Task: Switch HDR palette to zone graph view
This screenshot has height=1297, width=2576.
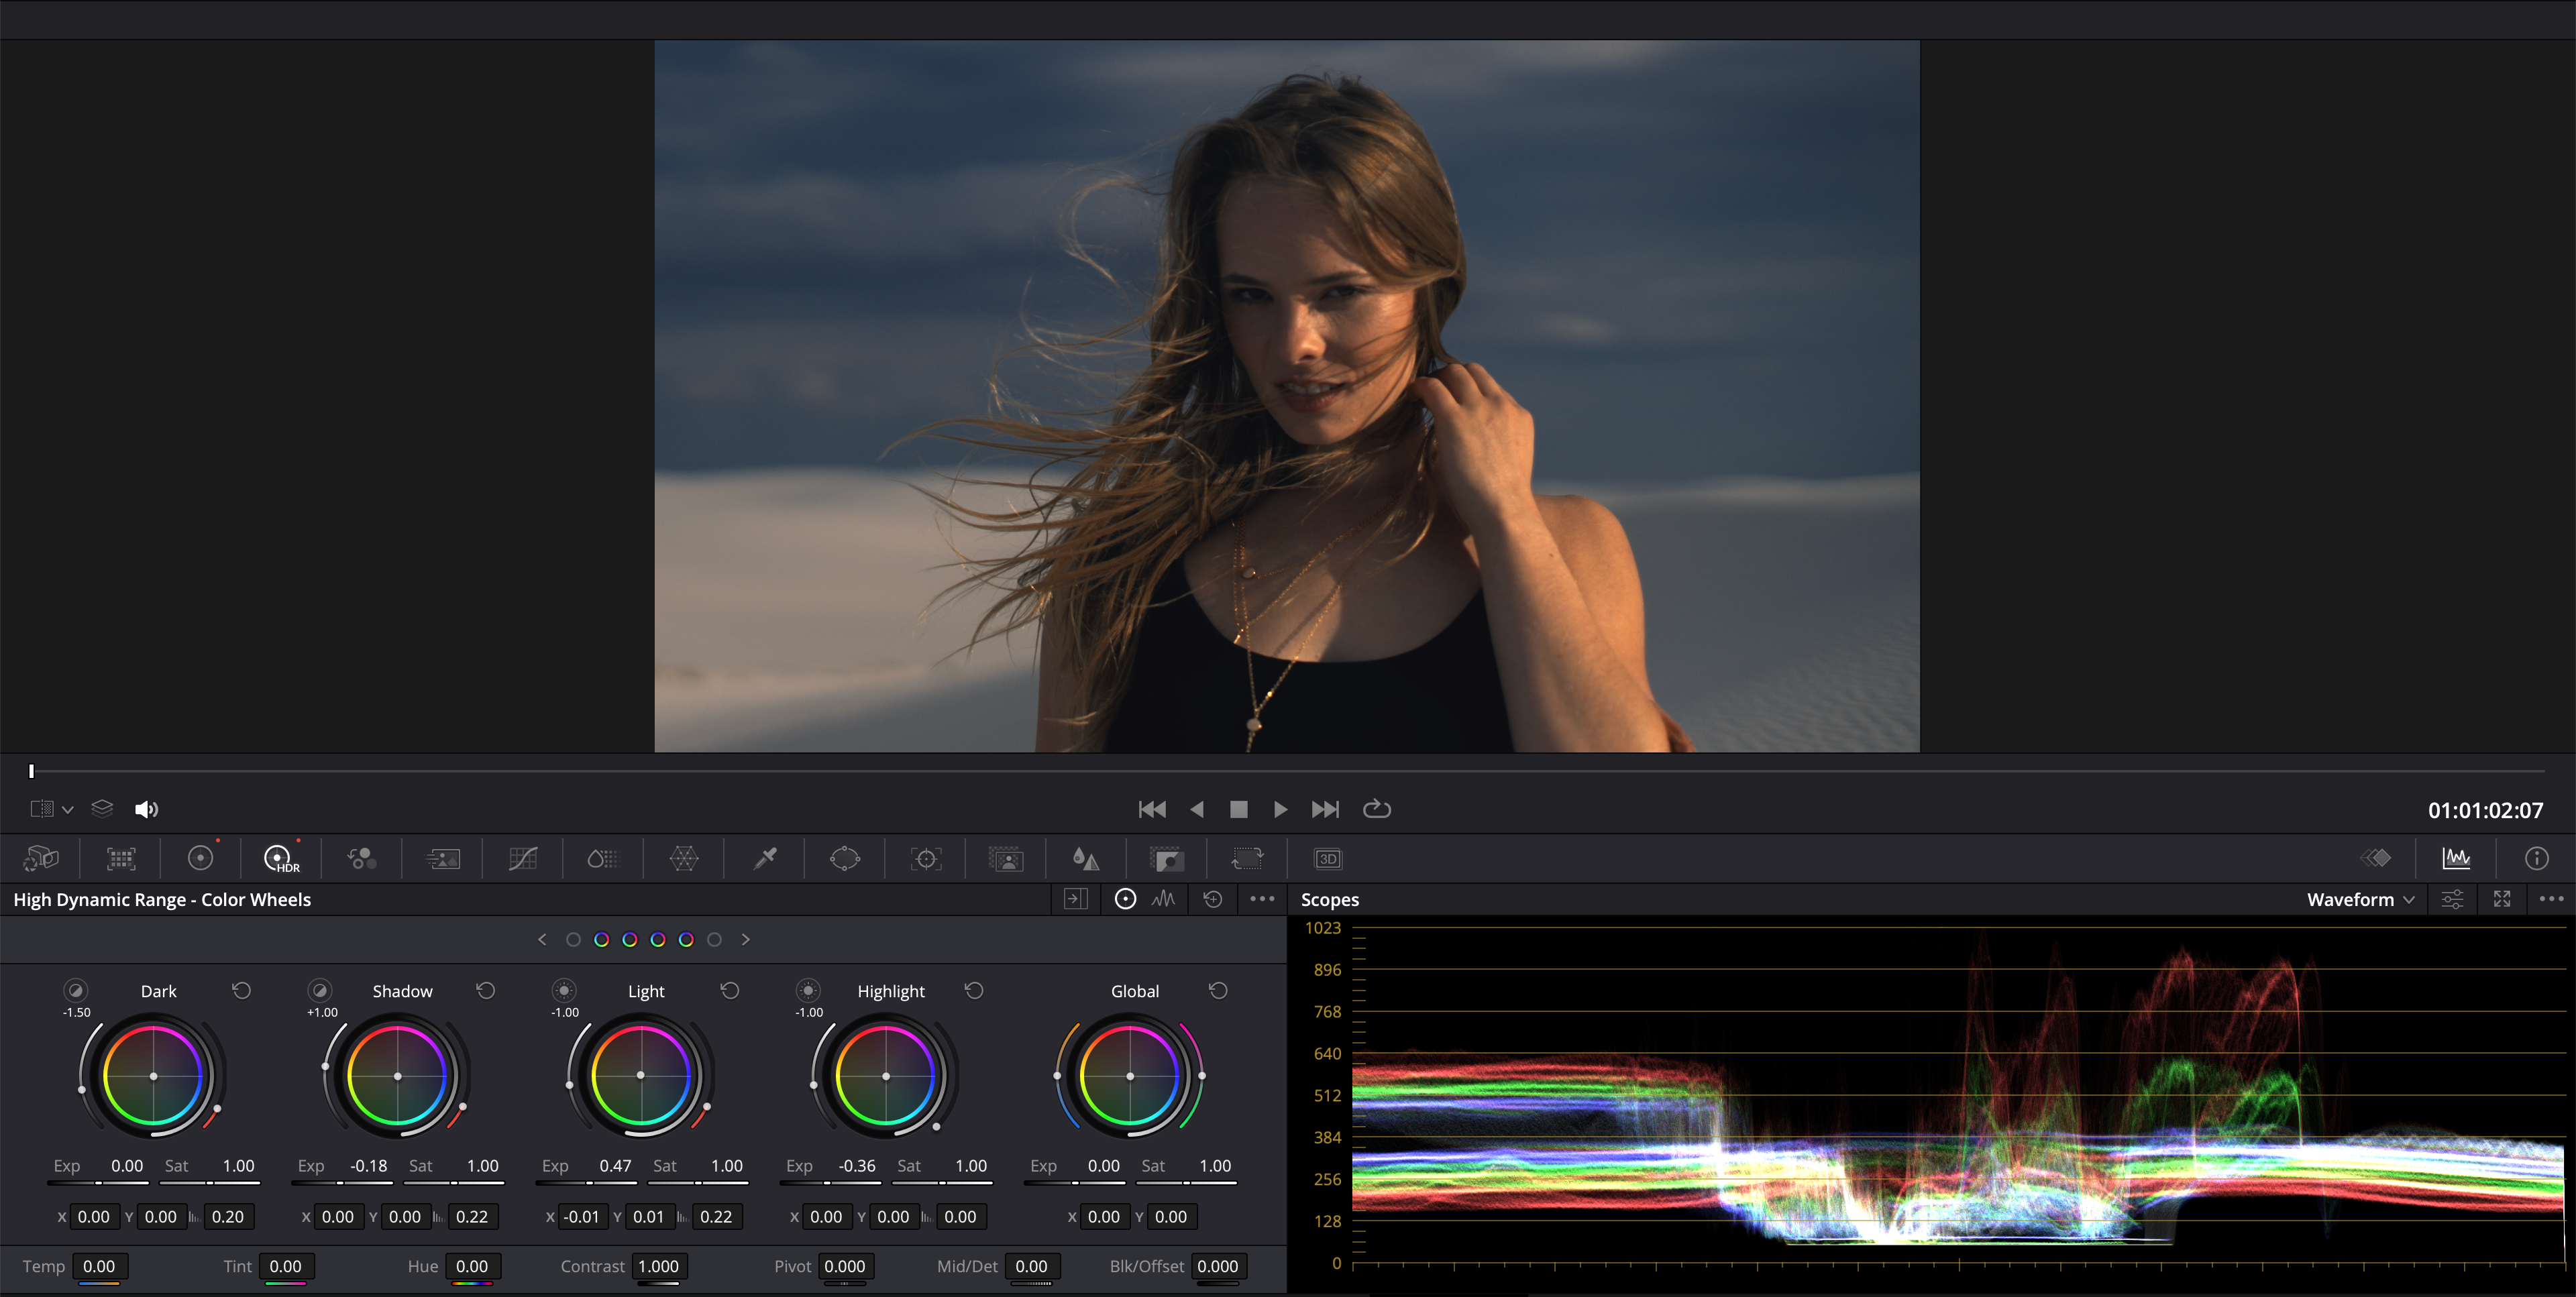Action: 1163,899
